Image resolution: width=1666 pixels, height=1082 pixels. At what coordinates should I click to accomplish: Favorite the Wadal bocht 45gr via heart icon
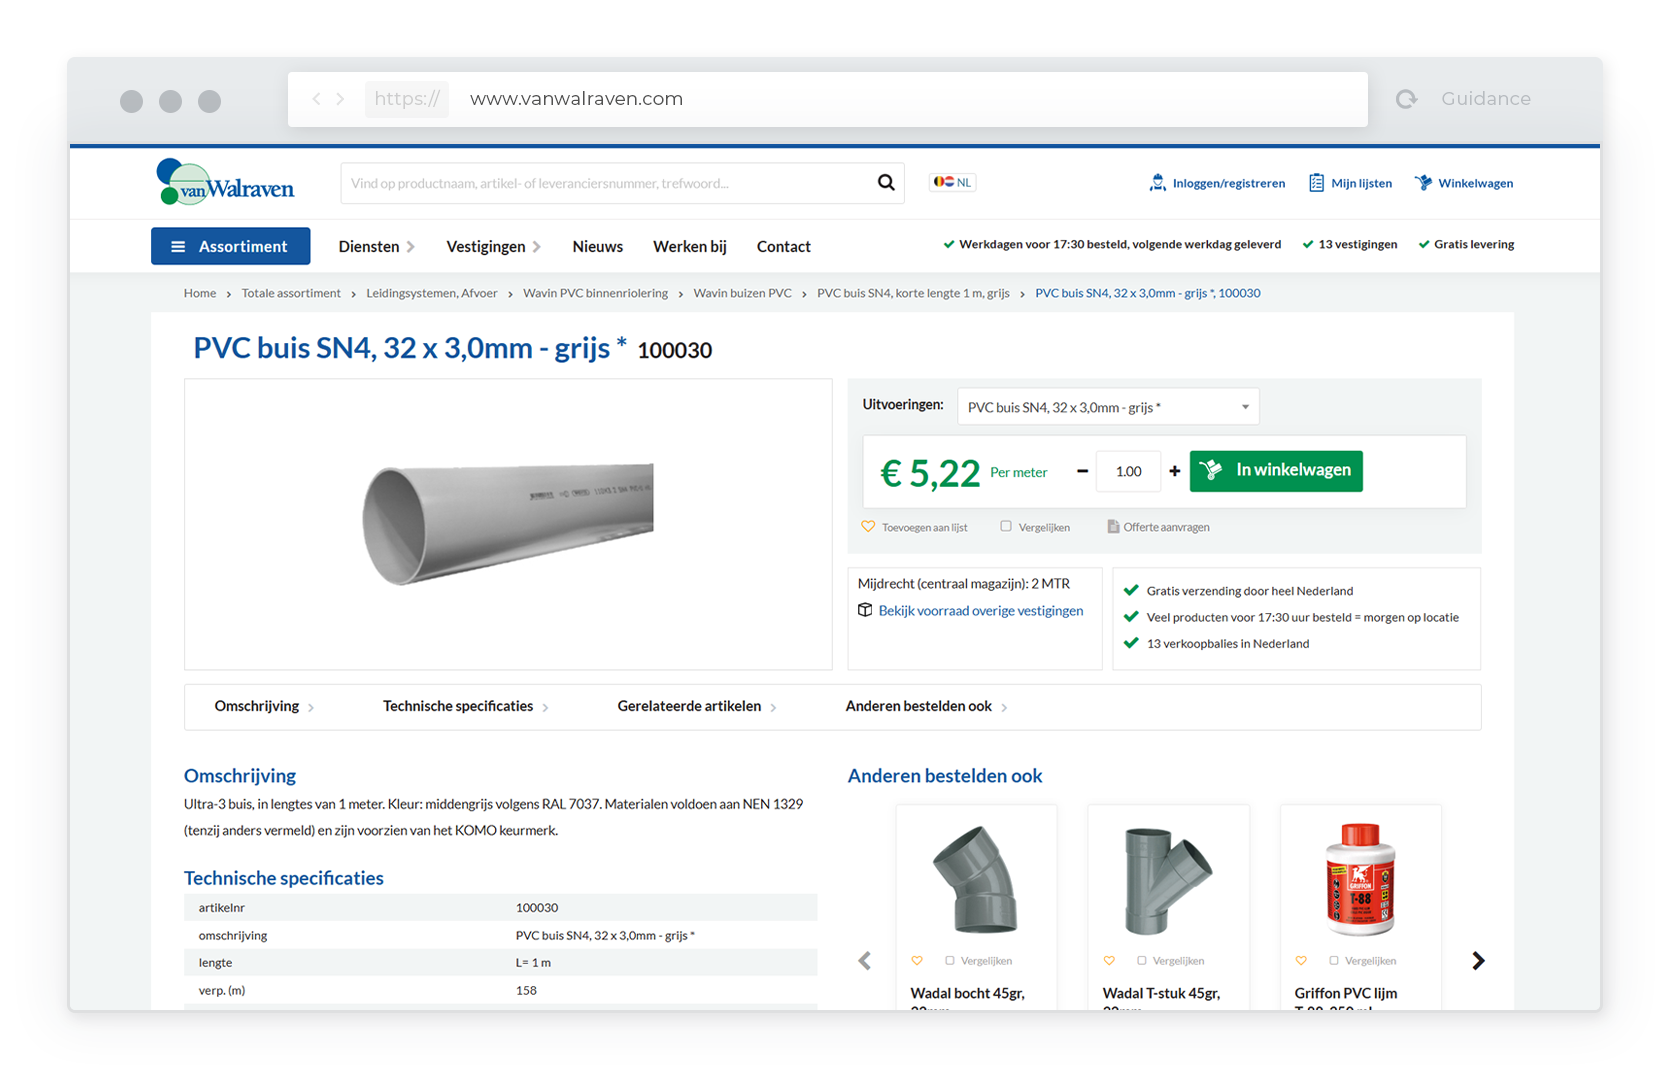point(917,960)
